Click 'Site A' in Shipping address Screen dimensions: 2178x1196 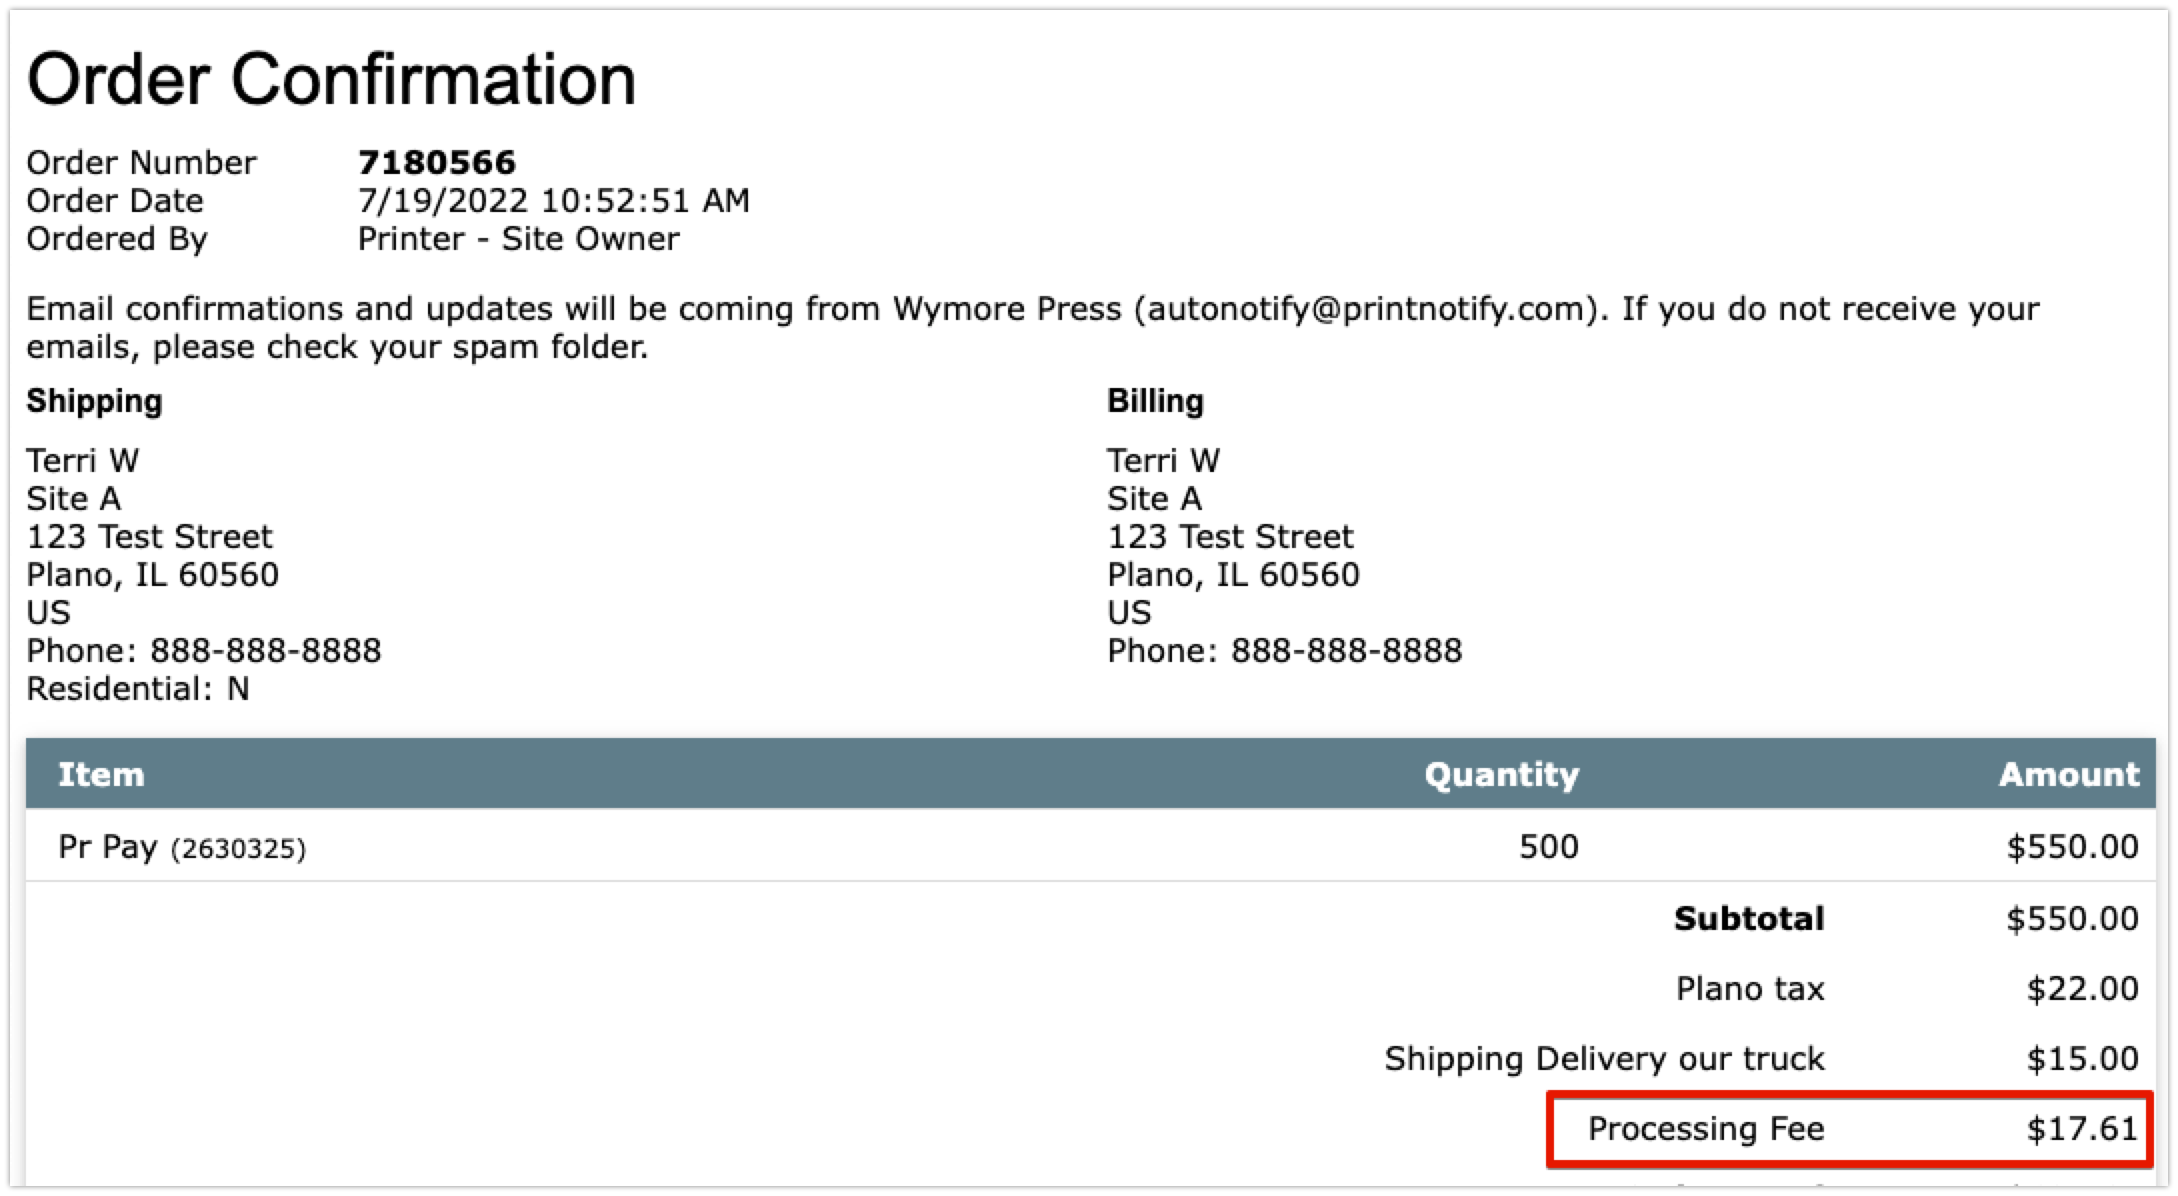point(74,498)
